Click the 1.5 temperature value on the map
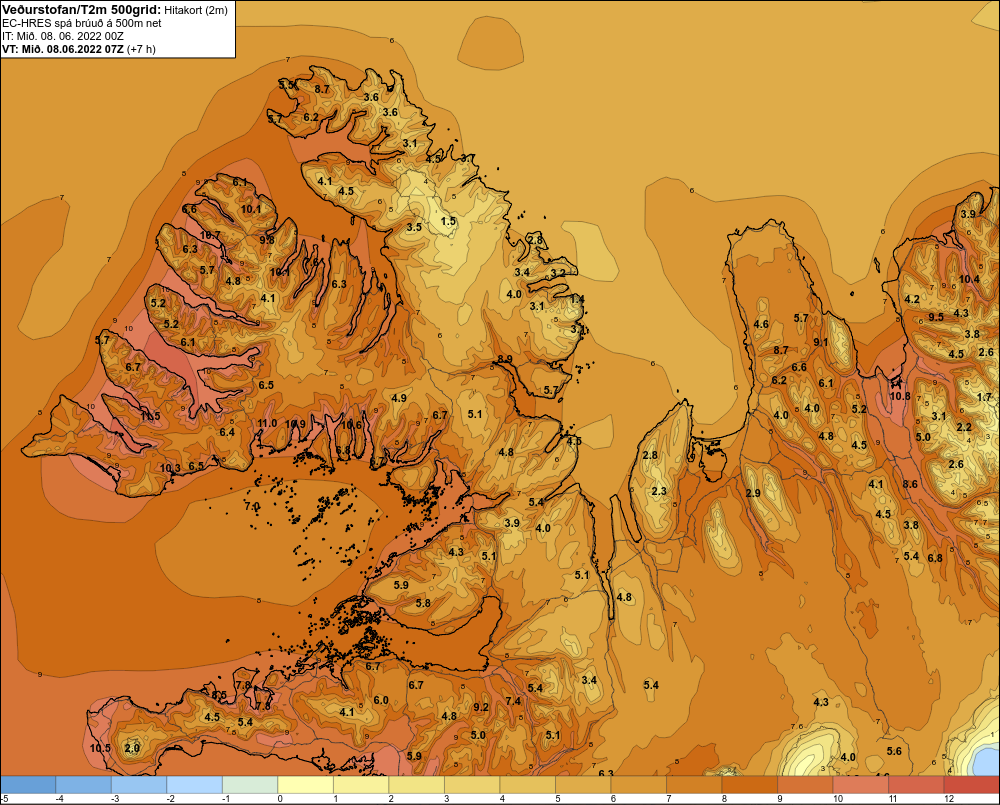This screenshot has height=805, width=1000. coord(448,221)
